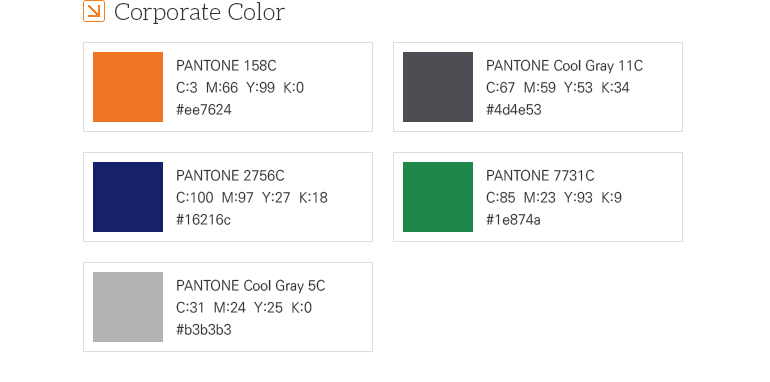
Task: Pick the green PANTONE 7731C swatch
Action: point(438,197)
